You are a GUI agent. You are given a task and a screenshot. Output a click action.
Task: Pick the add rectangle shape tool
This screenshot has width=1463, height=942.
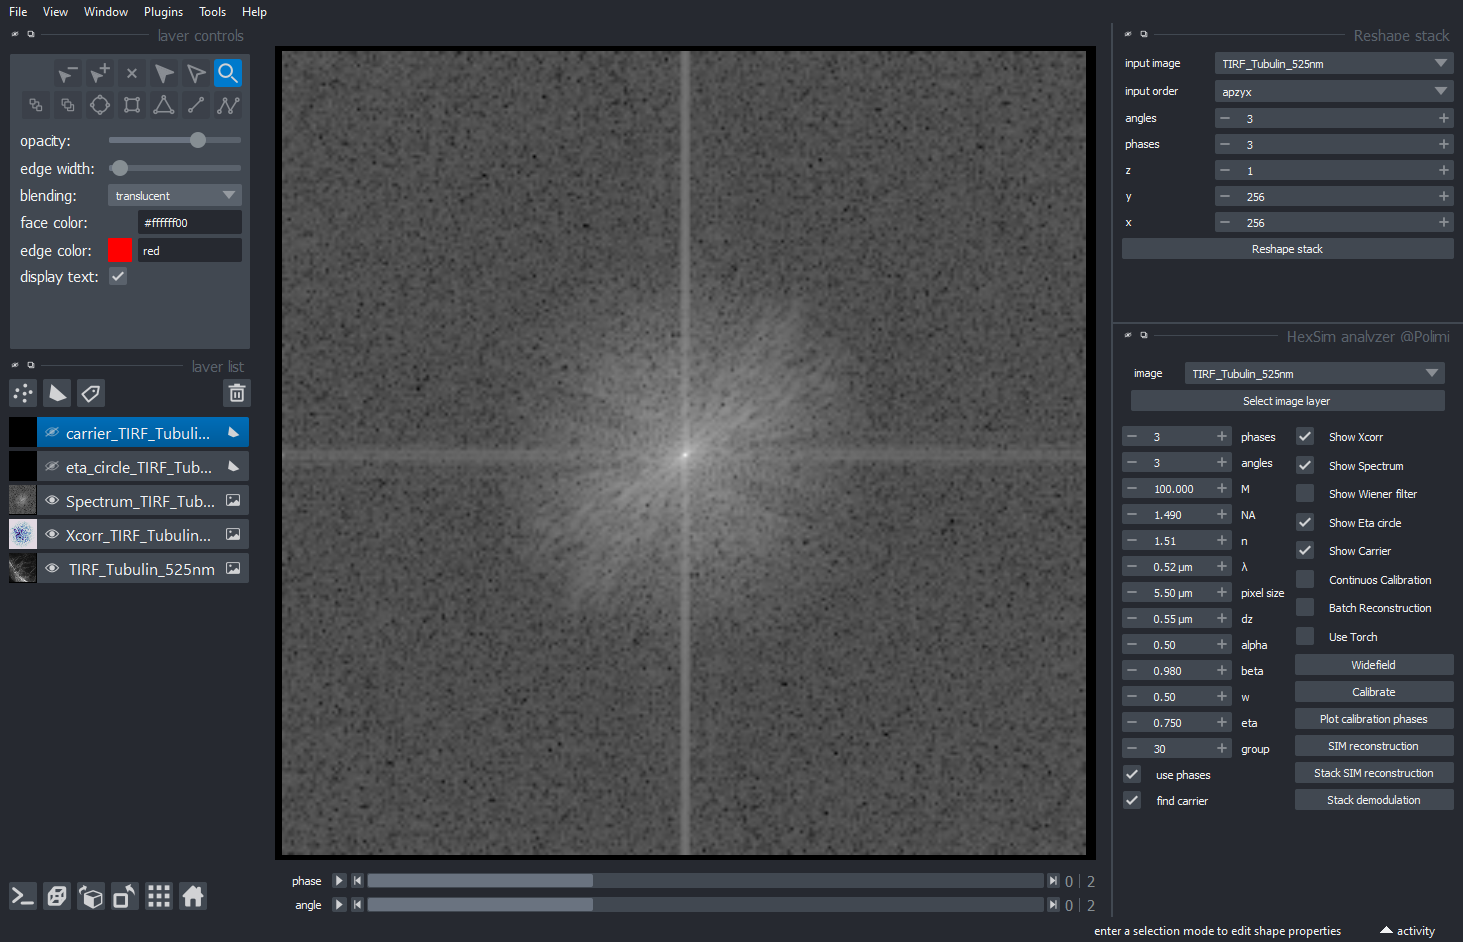click(132, 105)
